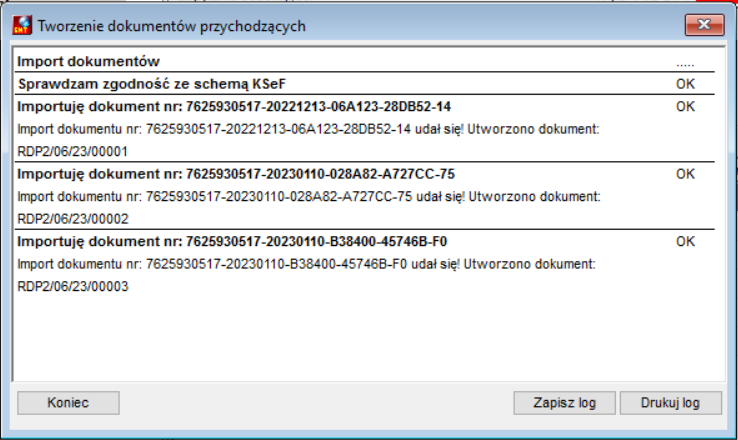Save the log with Zapisz log
Viewport: 738px width, 440px height.
click(x=564, y=403)
